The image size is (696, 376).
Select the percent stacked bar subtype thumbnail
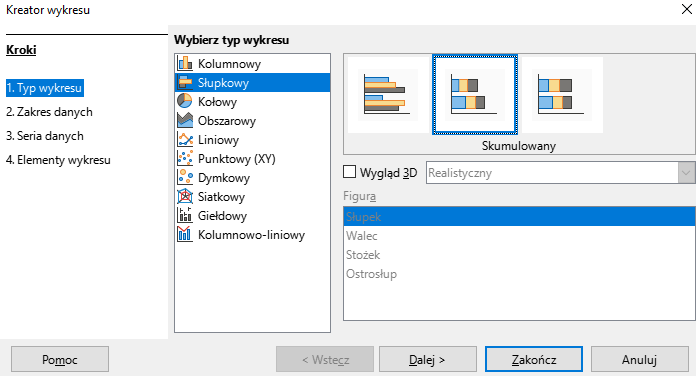(x=562, y=95)
